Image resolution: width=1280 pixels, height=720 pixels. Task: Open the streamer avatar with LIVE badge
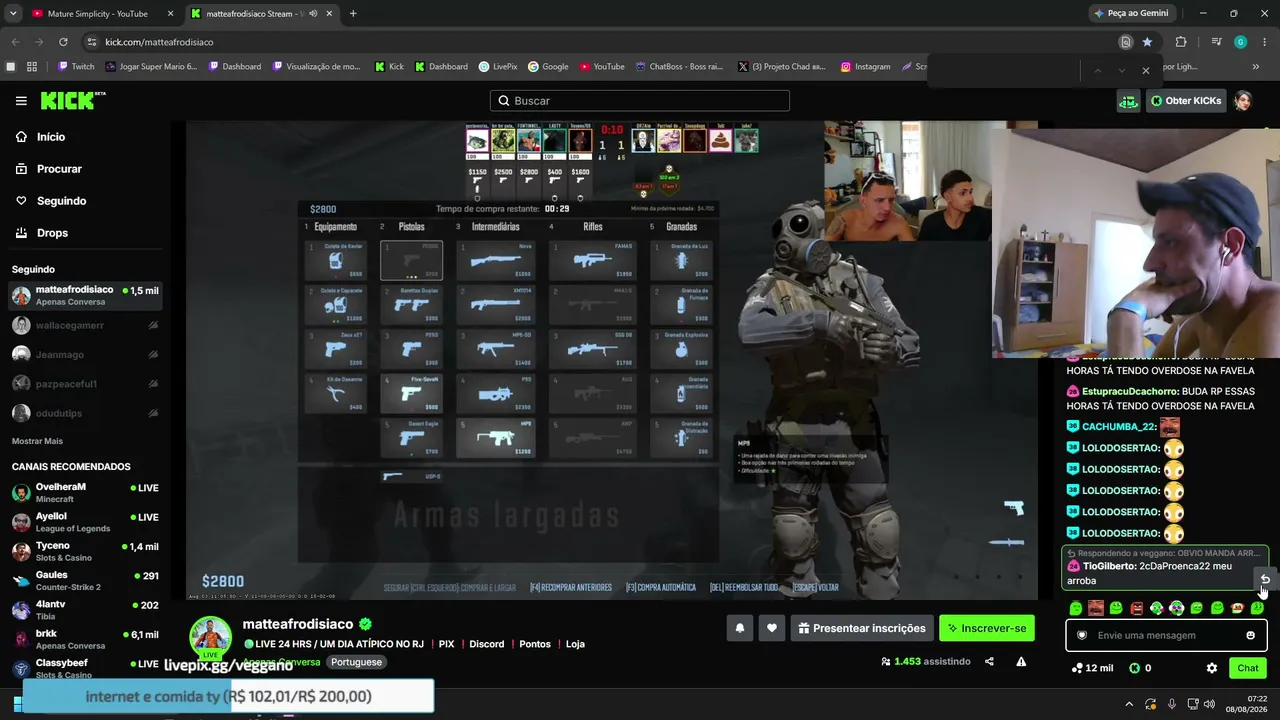(x=211, y=638)
